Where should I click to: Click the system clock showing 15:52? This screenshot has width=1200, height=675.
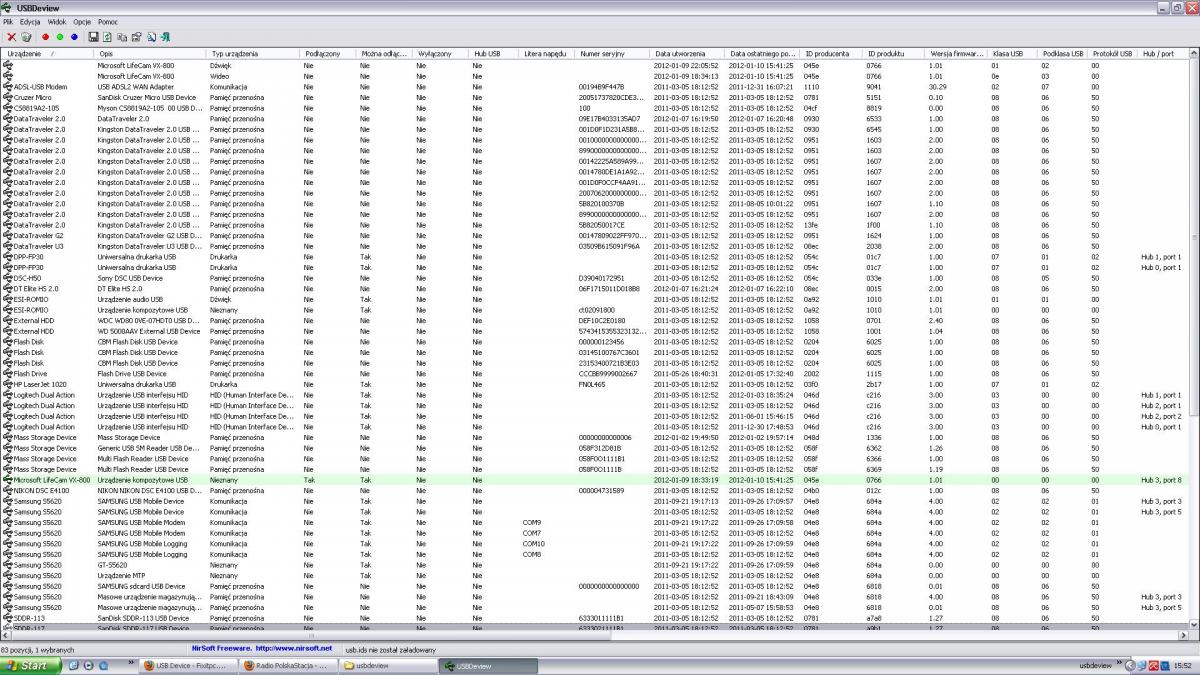click(1183, 665)
